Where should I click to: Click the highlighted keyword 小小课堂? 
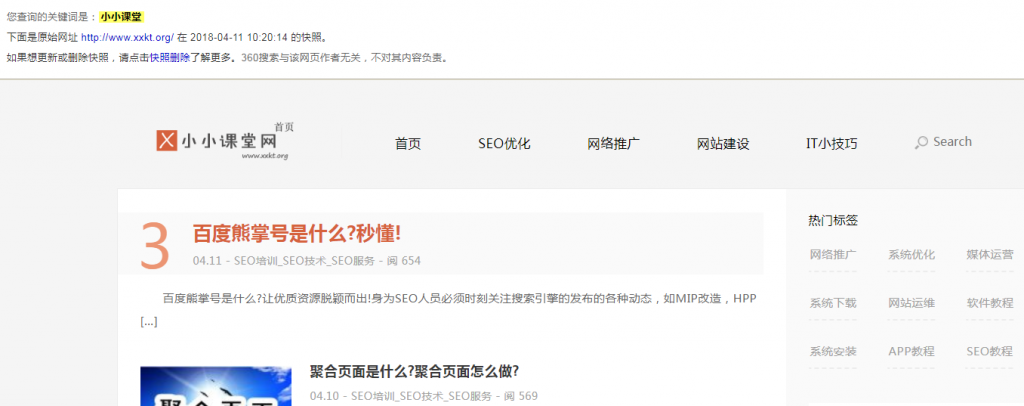coord(121,17)
